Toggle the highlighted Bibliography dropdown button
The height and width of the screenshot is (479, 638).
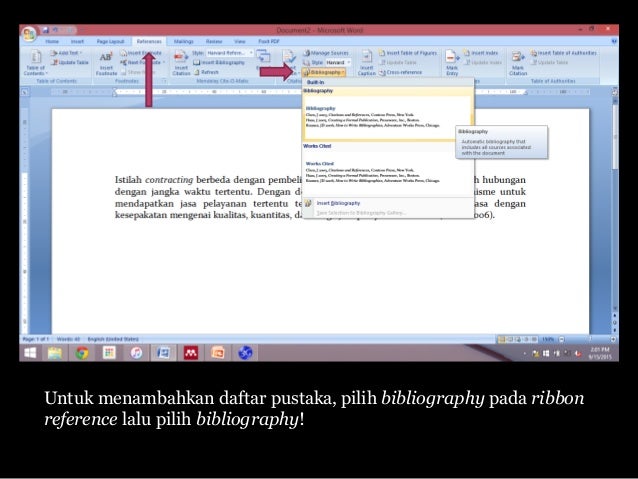(324, 72)
